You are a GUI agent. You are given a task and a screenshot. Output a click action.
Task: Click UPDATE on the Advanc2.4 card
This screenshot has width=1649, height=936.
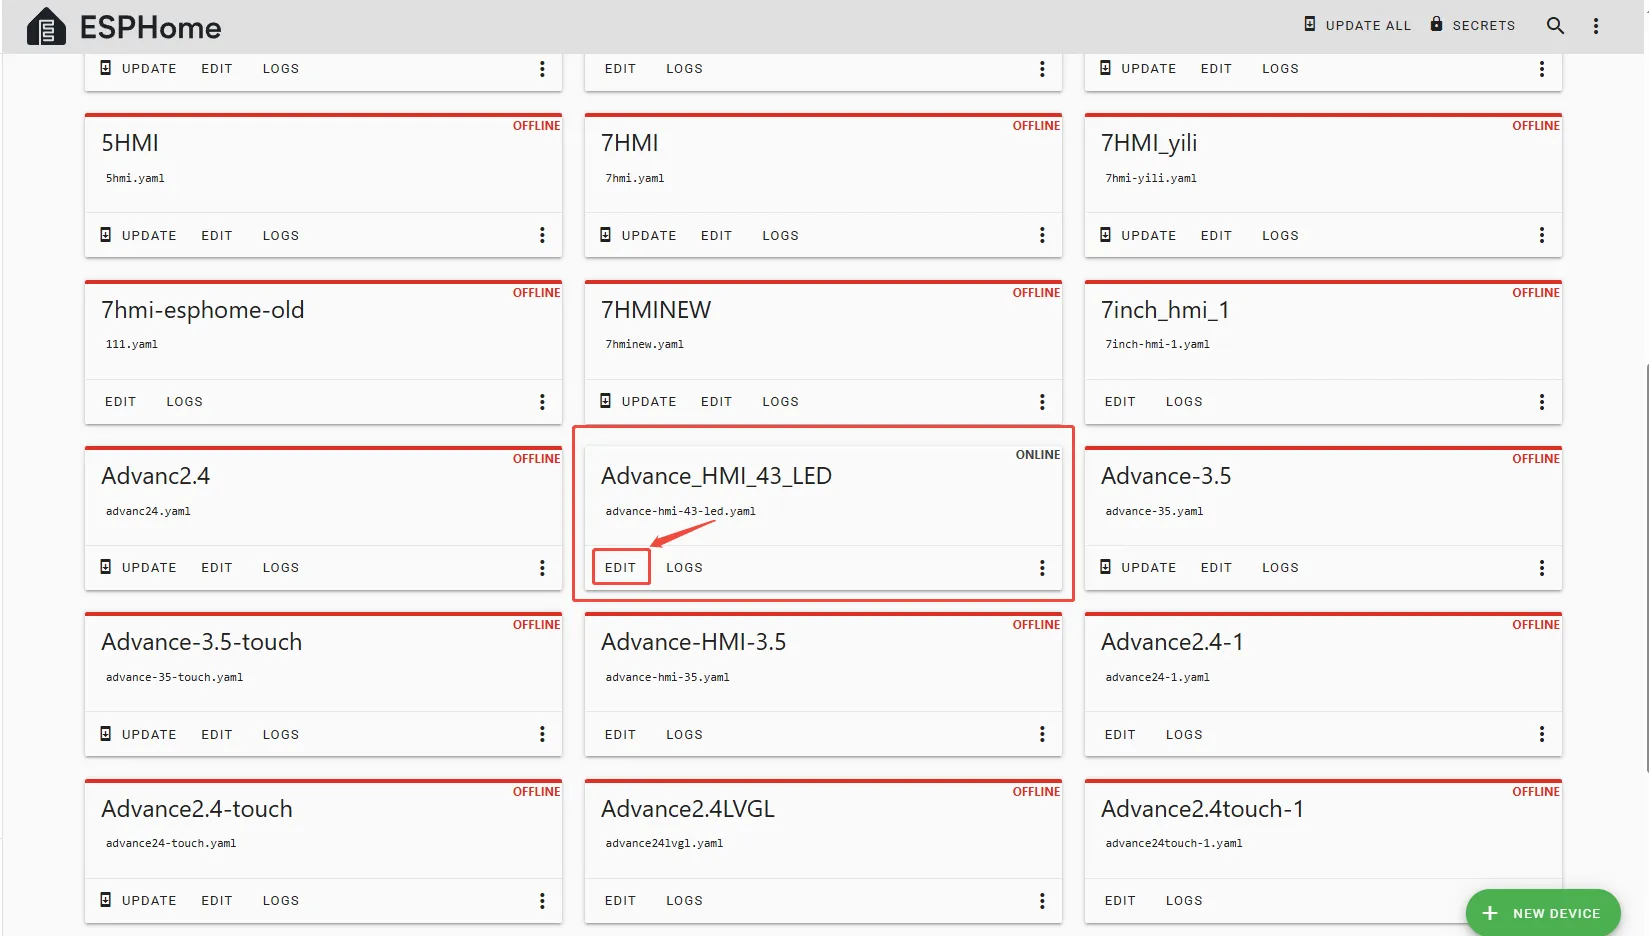138,568
